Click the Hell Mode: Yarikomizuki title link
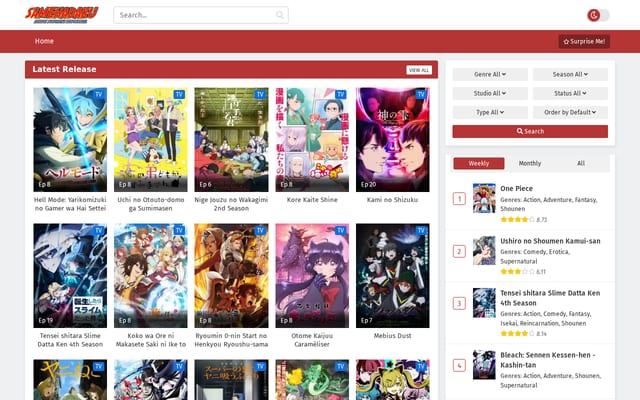 coord(70,204)
